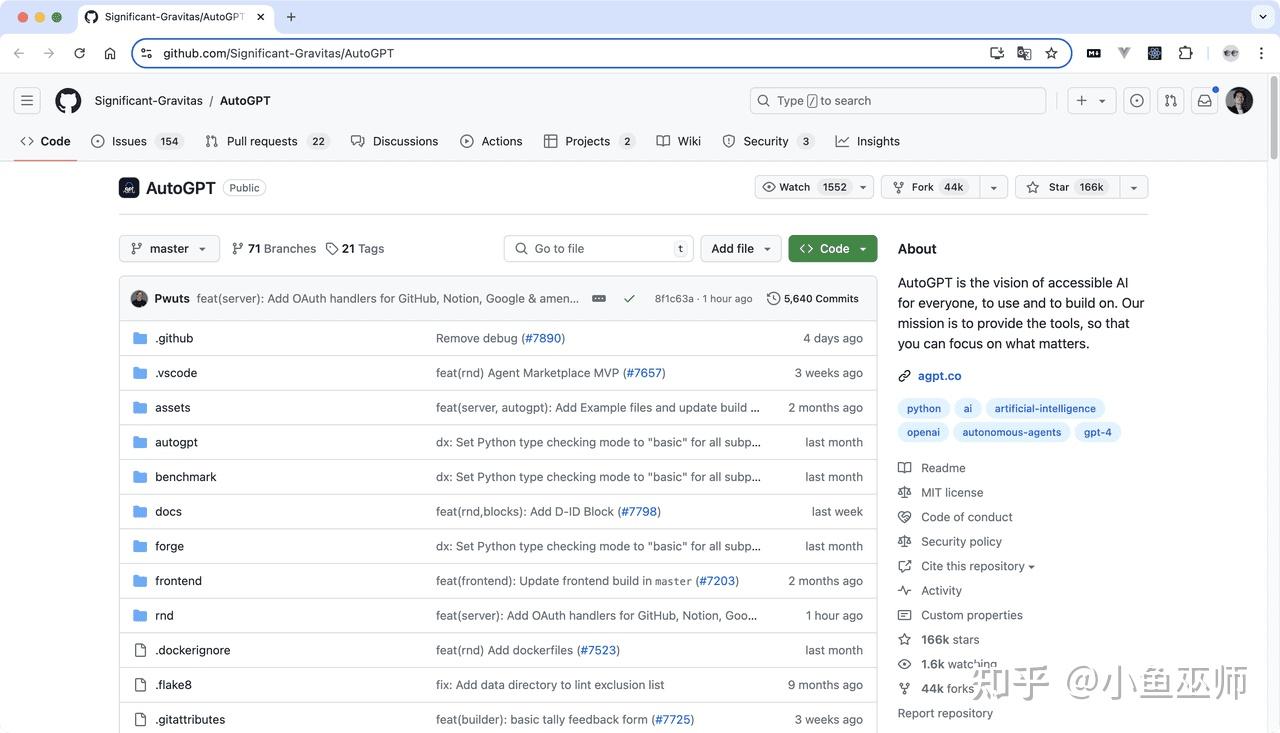Viewport: 1280px width, 733px height.
Task: Open the master branch dropdown
Action: coord(169,248)
